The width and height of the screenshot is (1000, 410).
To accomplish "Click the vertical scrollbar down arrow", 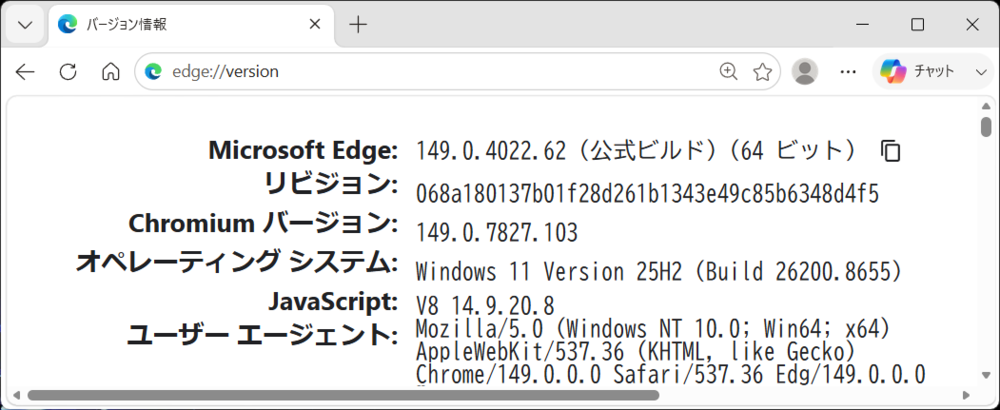I will 987,376.
